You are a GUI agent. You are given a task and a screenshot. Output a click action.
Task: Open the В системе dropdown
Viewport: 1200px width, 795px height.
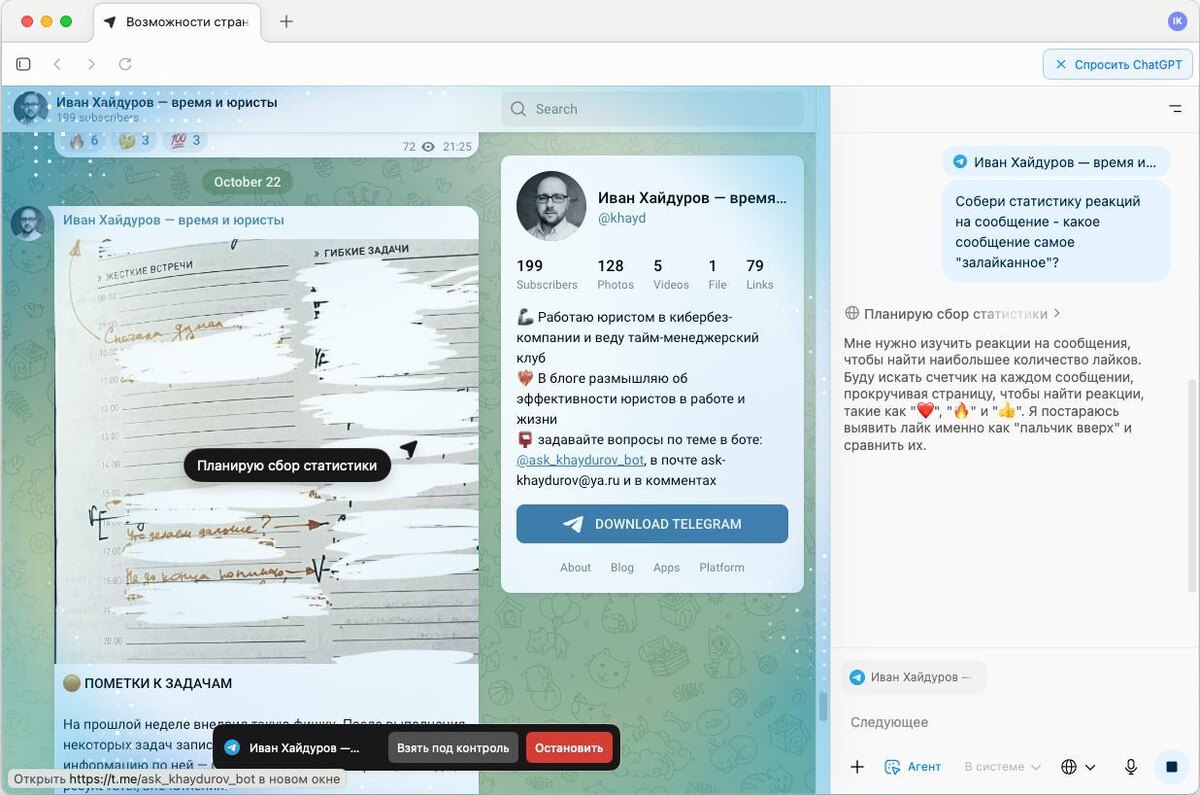[1002, 767]
